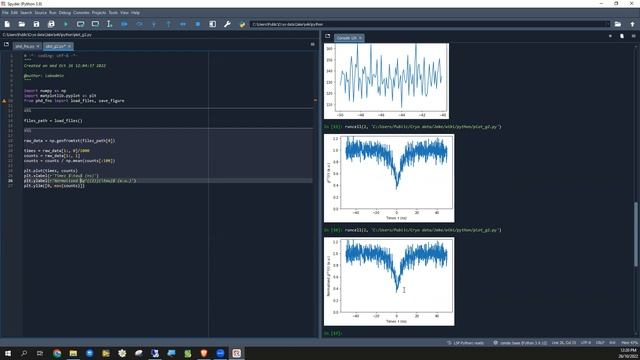Click Line and Col status bar entry
Image resolution: width=640 pixels, height=360 pixels.
[564, 343]
